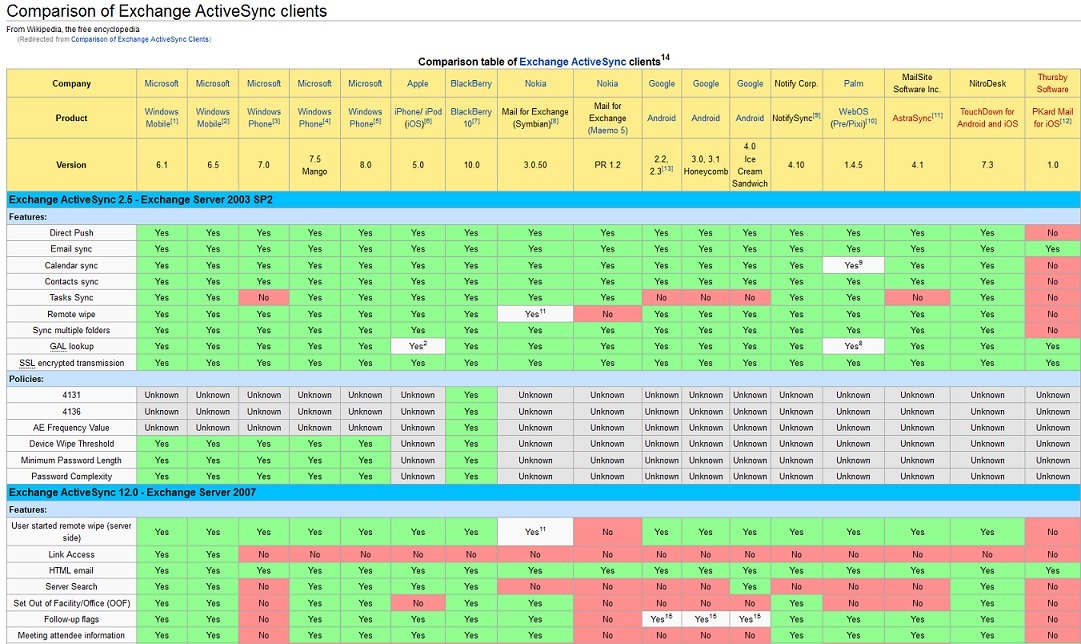Viewport: 1081px width, 644px height.
Task: Click the 'Set Out of Facility/Office (OOF)' row label
Action: tap(72, 603)
